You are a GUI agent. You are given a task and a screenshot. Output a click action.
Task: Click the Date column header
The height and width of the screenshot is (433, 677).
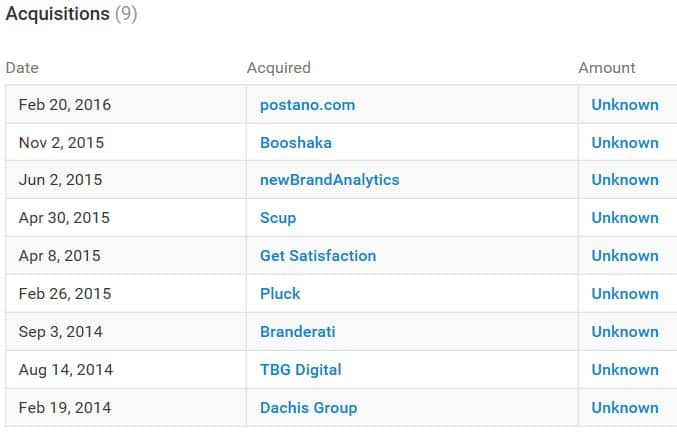pyautogui.click(x=22, y=68)
